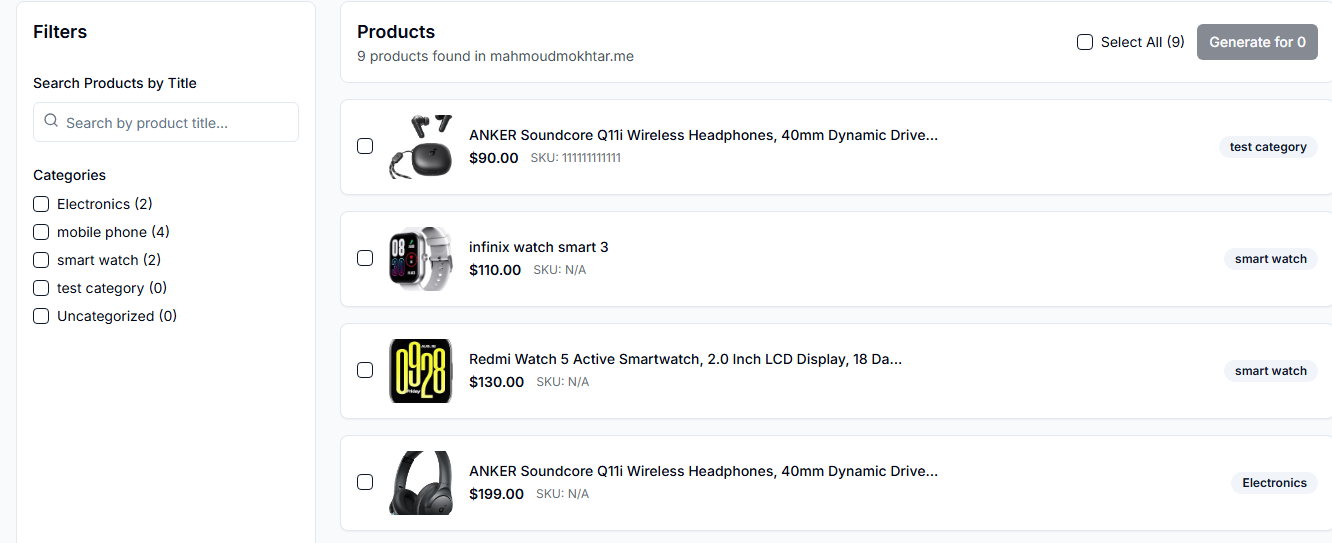Select the test category filter checkbox
This screenshot has width=1332, height=543.
pos(41,288)
